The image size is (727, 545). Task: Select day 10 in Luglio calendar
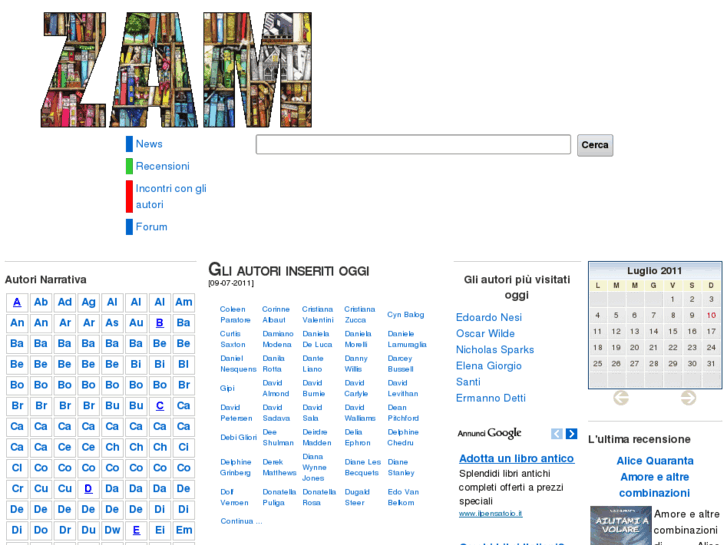pos(711,315)
